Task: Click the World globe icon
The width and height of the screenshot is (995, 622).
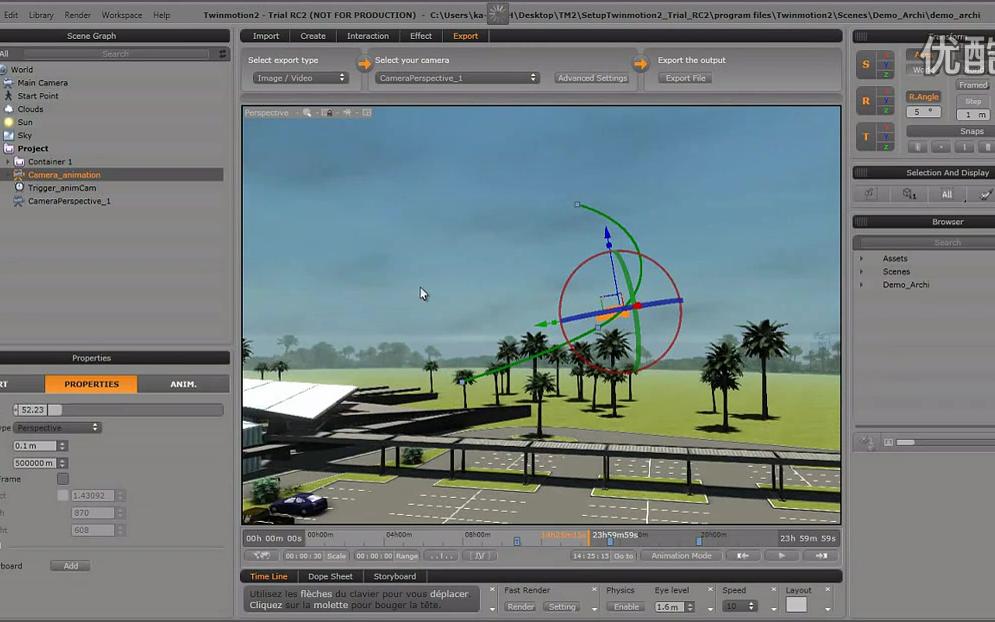Action: [3, 69]
